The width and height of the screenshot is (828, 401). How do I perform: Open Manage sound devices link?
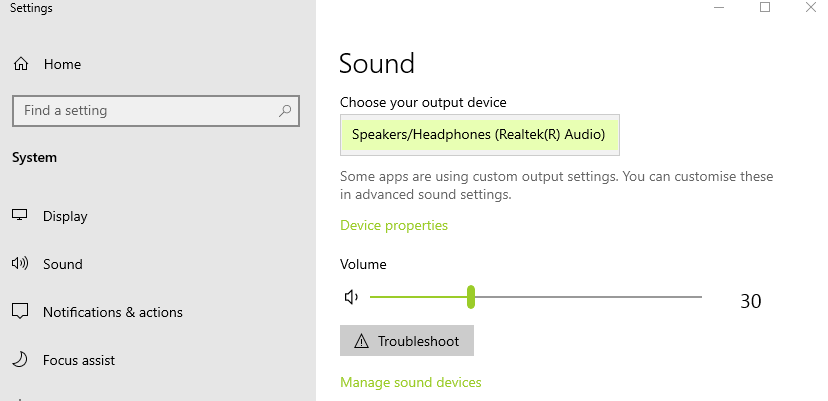(x=411, y=382)
